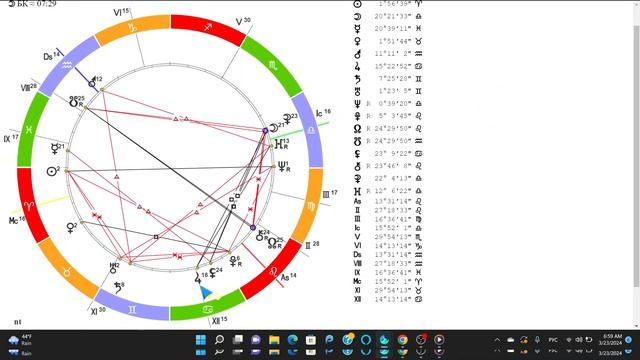Switch the РУС input language indicator

(x=553, y=340)
